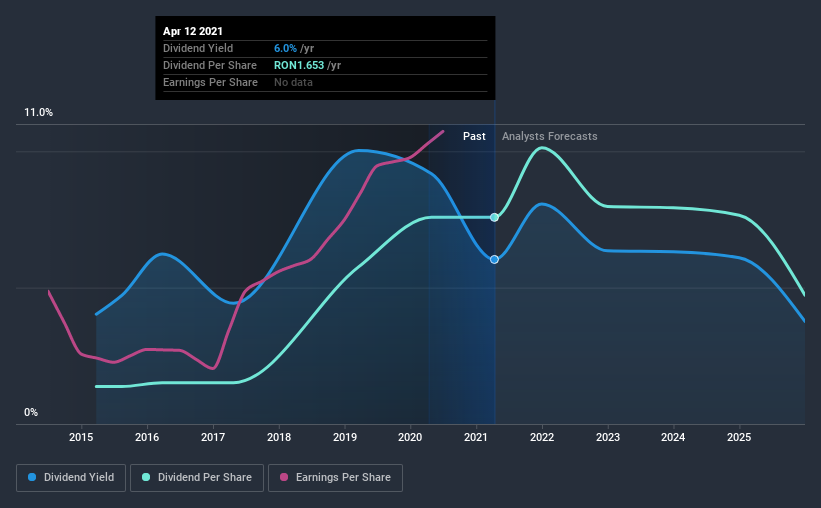
Task: Toggle the Earnings Per Share legend button
Action: click(335, 478)
